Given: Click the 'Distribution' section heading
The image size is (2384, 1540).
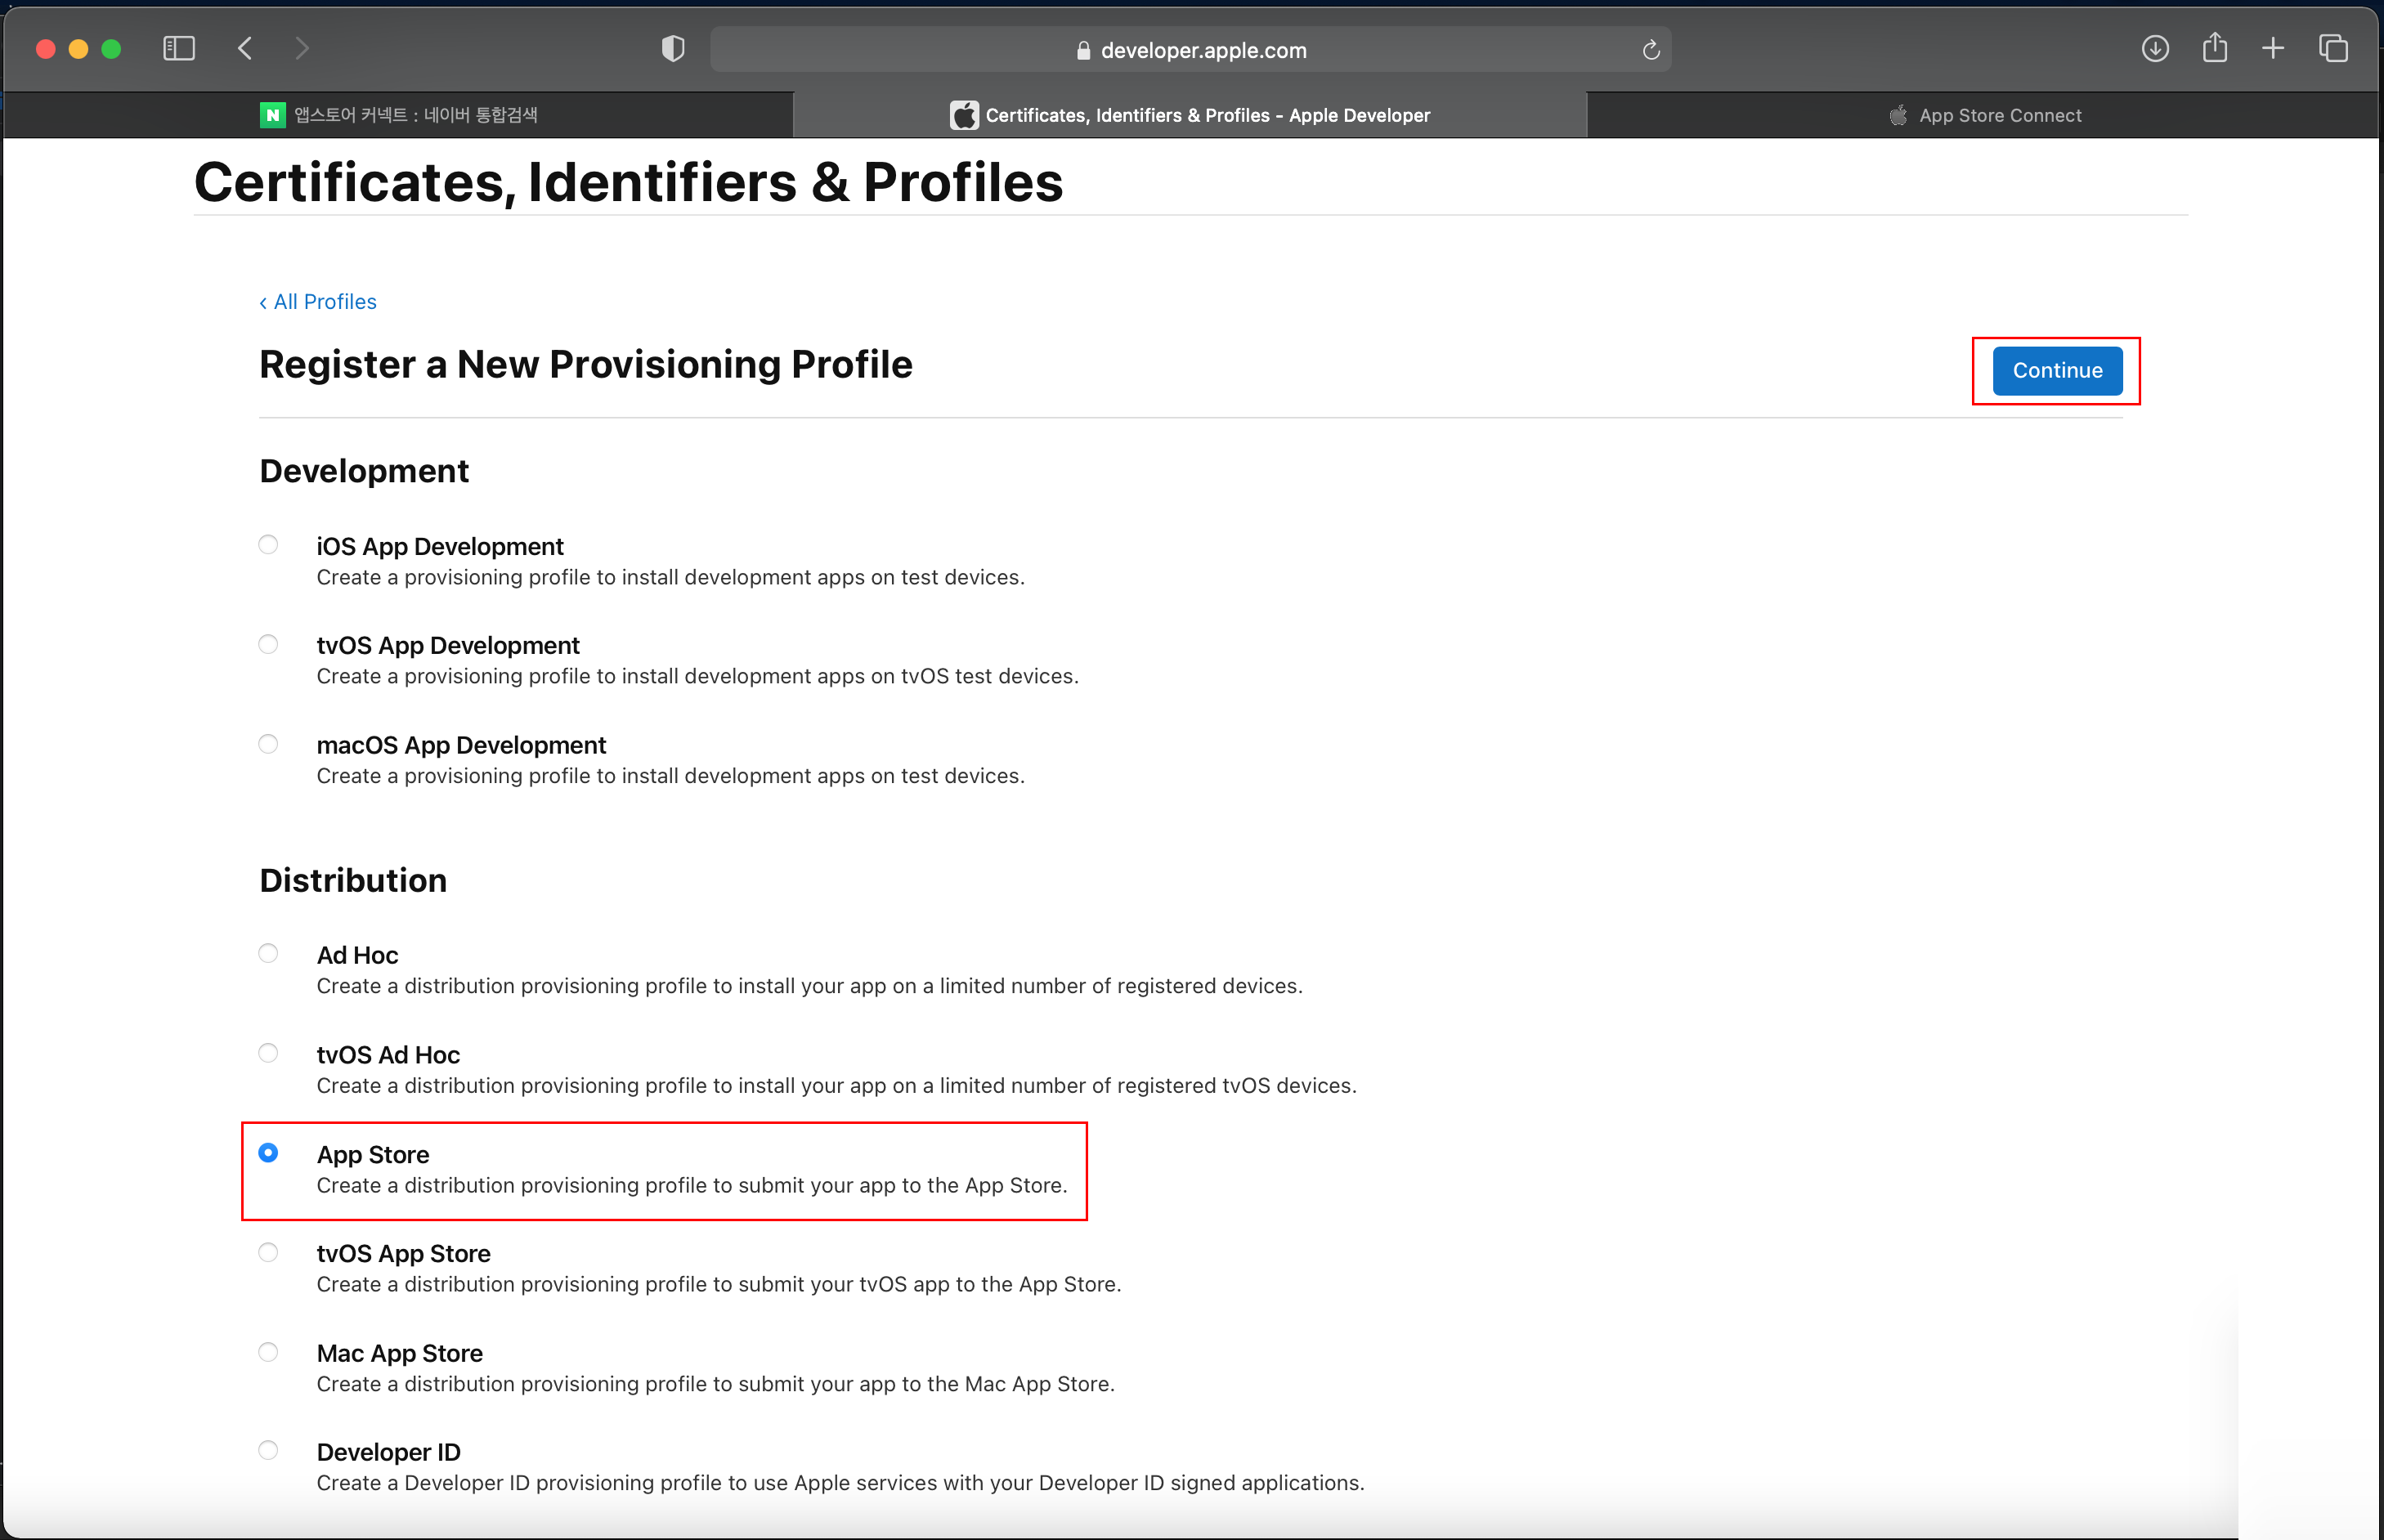Looking at the screenshot, I should tap(353, 881).
